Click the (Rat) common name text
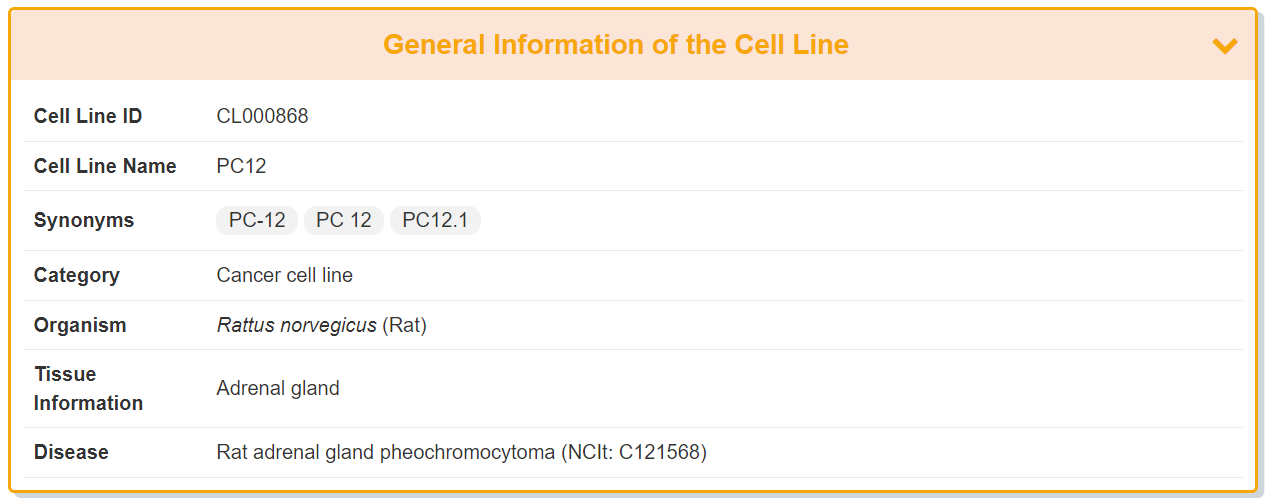Image resolution: width=1269 pixels, height=503 pixels. tap(404, 325)
